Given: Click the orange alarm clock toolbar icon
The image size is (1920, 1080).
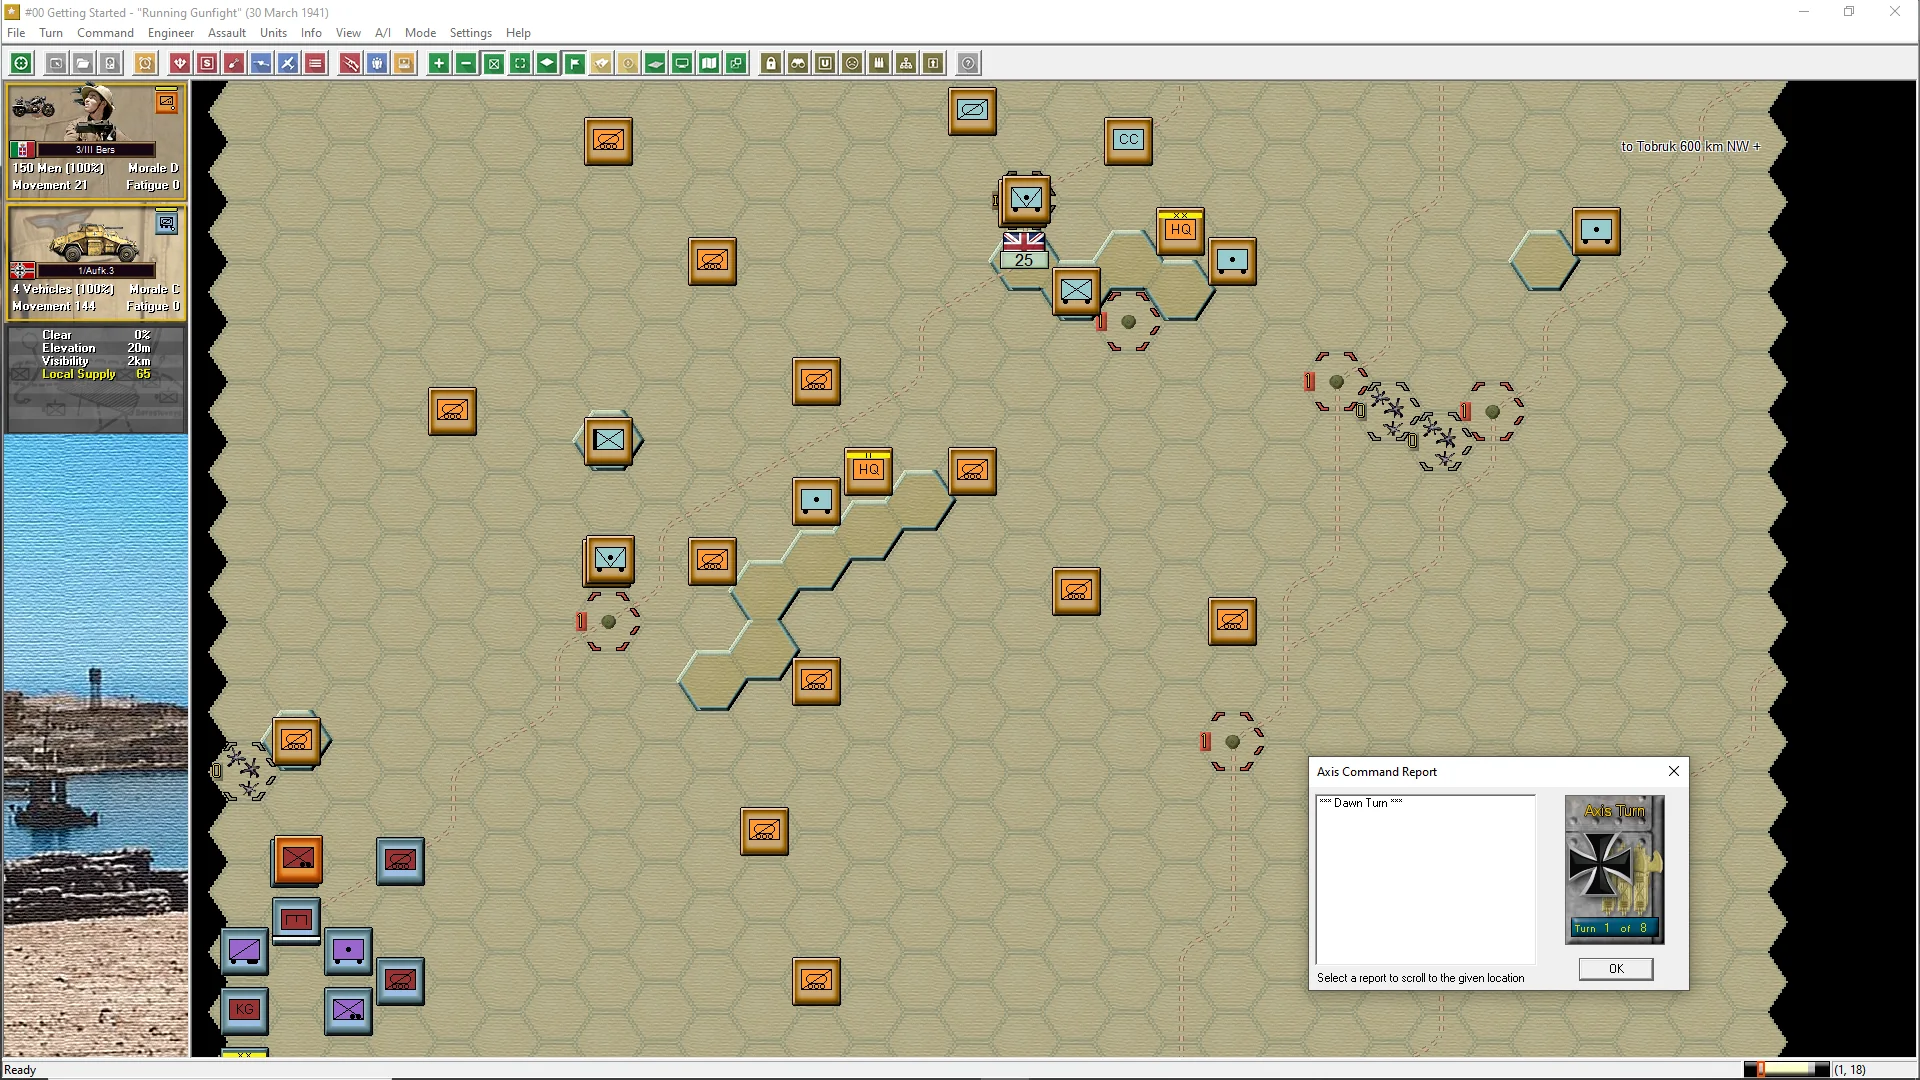Looking at the screenshot, I should click(x=145, y=63).
